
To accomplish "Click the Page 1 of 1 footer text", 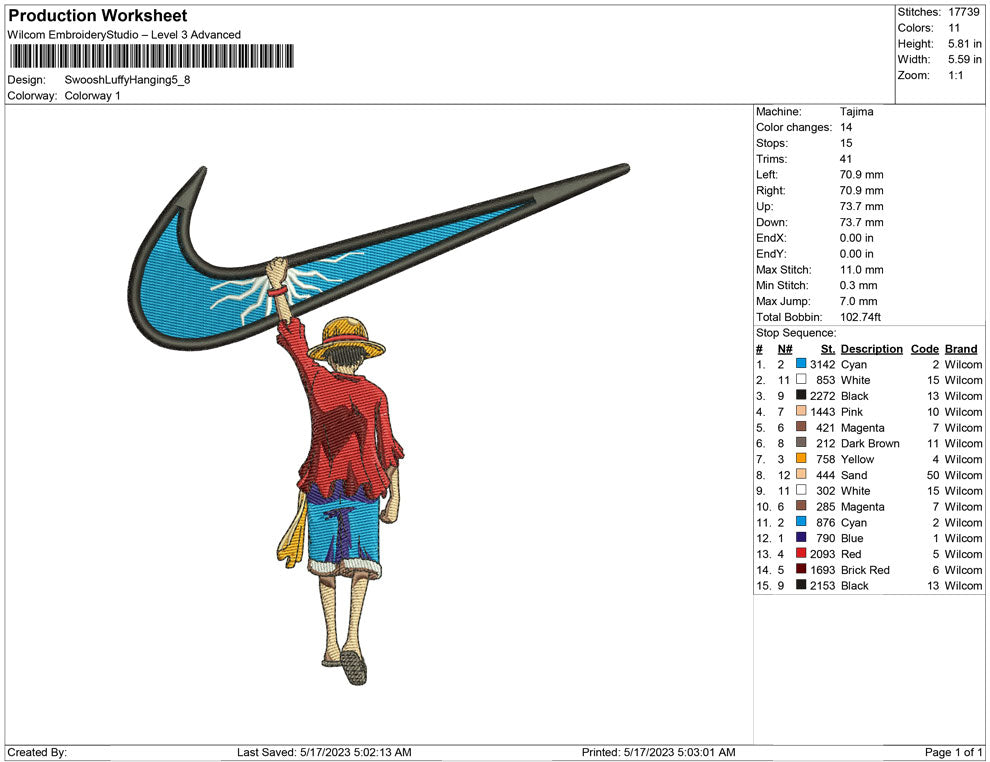I will (x=954, y=752).
